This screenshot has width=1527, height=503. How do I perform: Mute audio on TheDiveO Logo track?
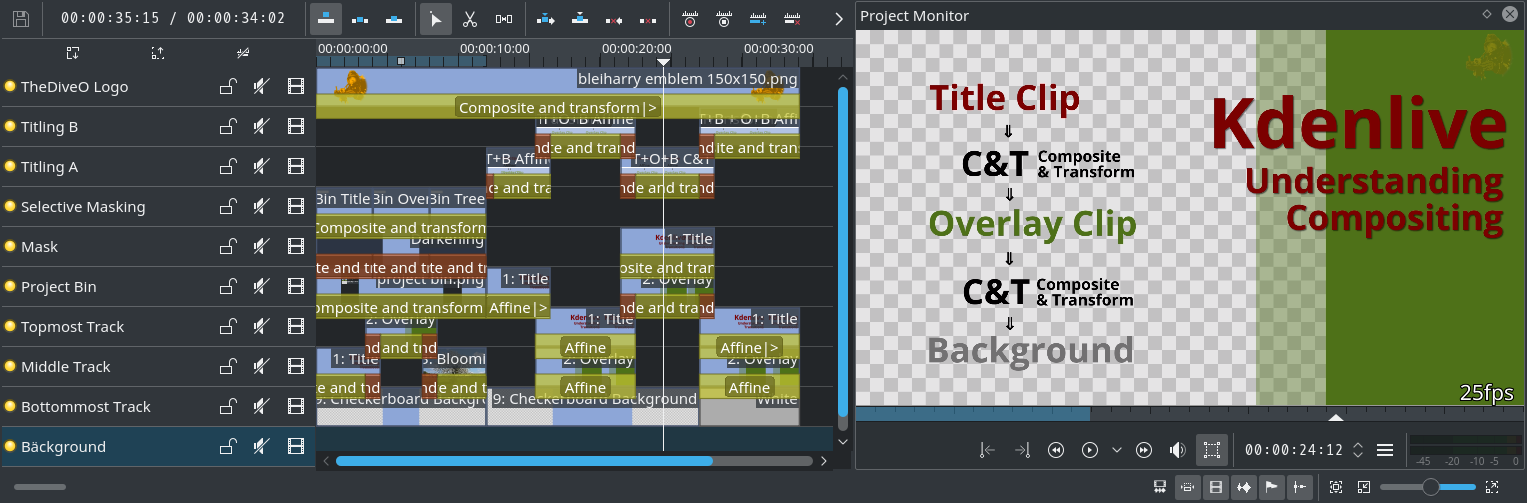point(261,86)
